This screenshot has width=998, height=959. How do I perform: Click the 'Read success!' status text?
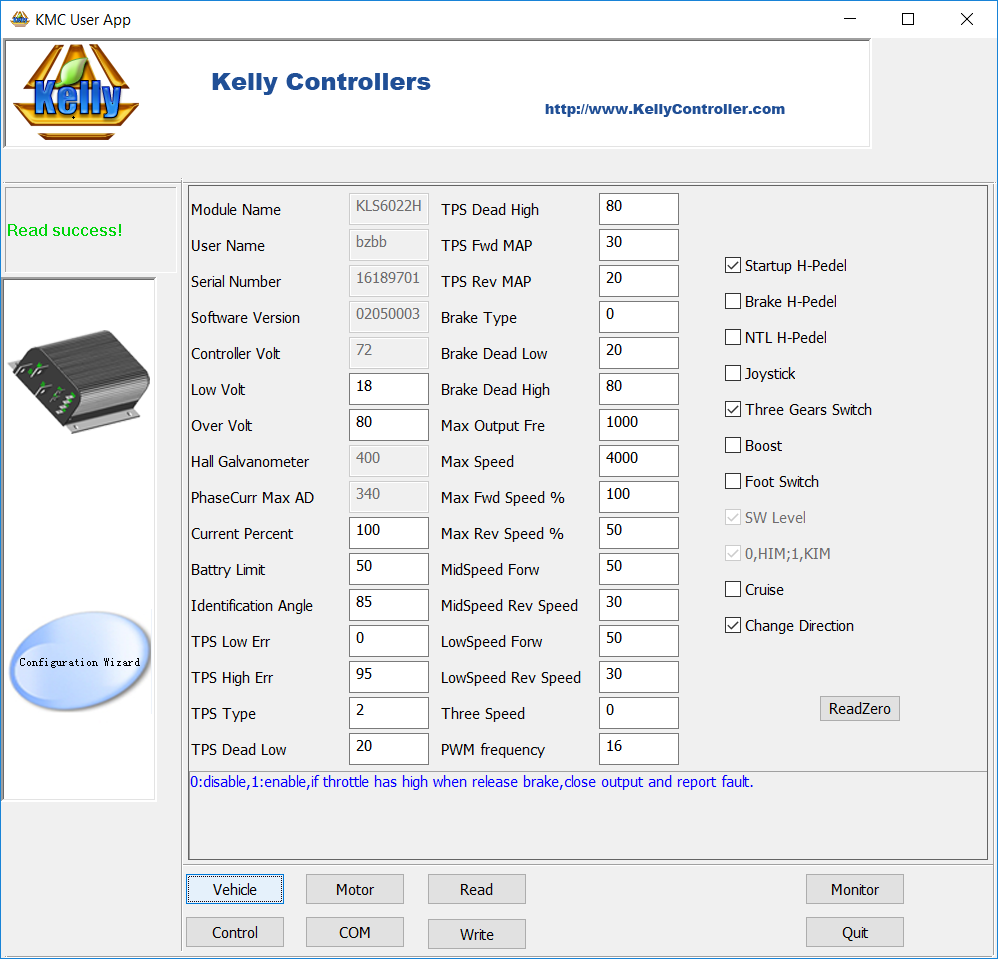pyautogui.click(x=64, y=230)
